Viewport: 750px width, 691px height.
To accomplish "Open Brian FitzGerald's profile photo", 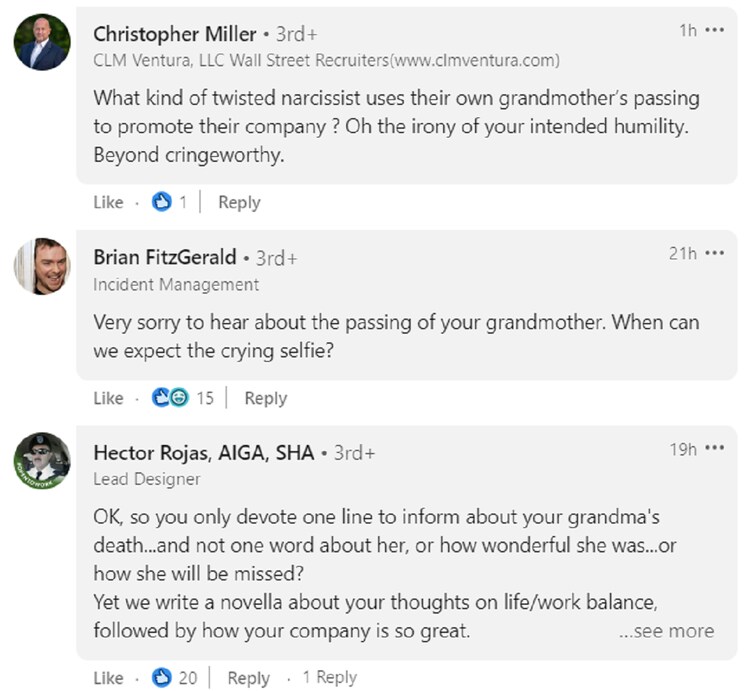I will point(42,266).
